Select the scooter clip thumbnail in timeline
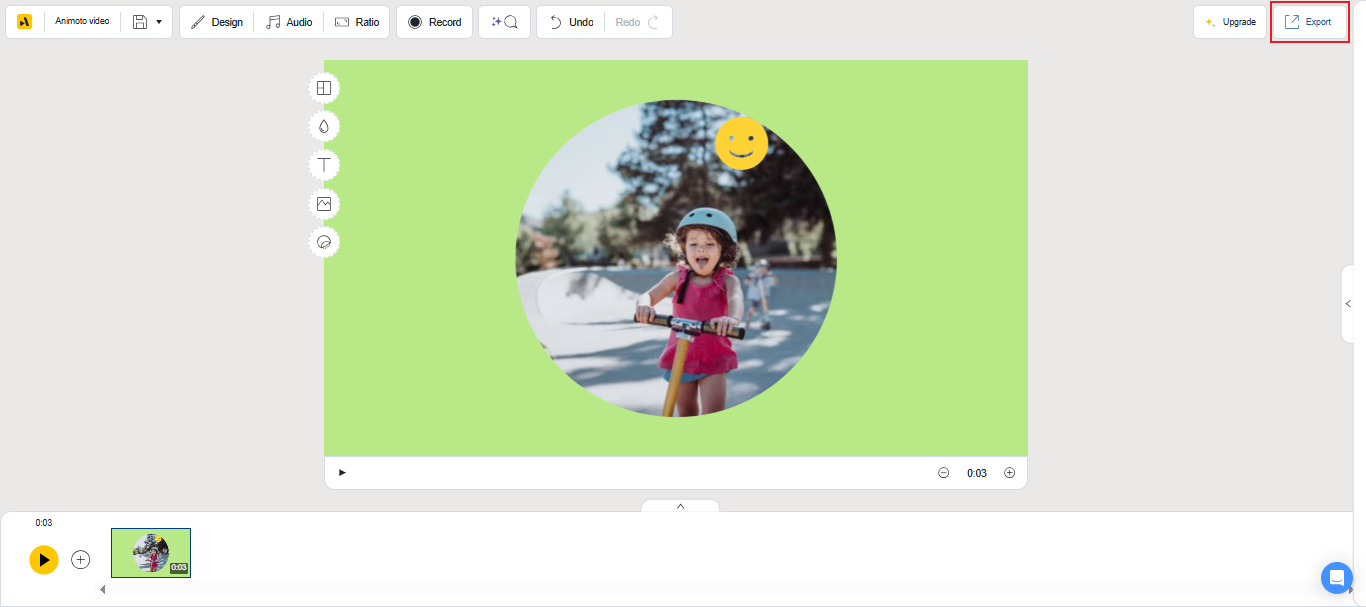1366x607 pixels. 151,553
